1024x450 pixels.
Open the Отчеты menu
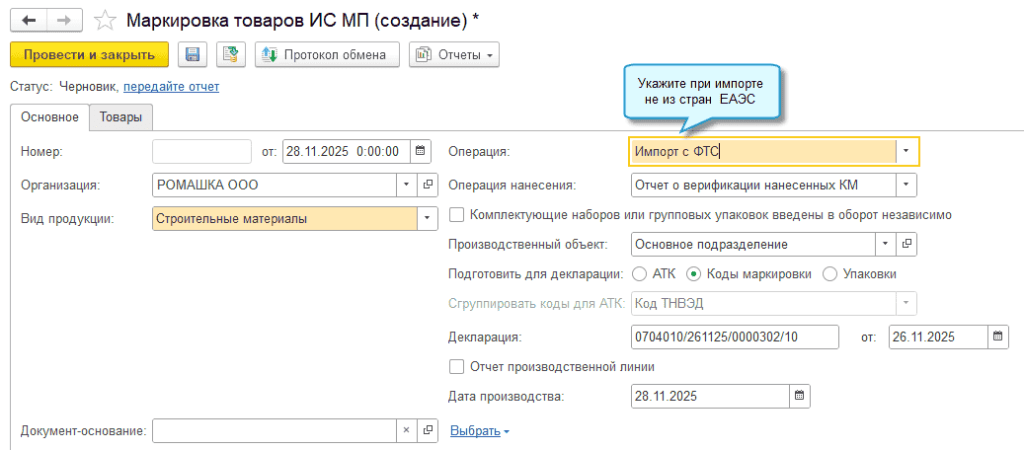pyautogui.click(x=454, y=55)
